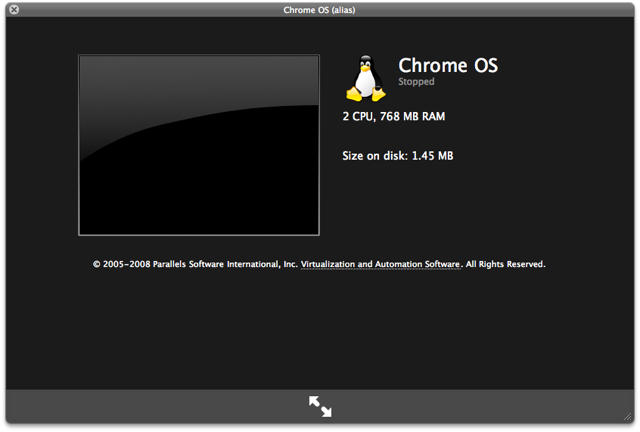Click empty bottom toolbar right of fullscreen arrows
The image size is (640, 432).
[480, 406]
